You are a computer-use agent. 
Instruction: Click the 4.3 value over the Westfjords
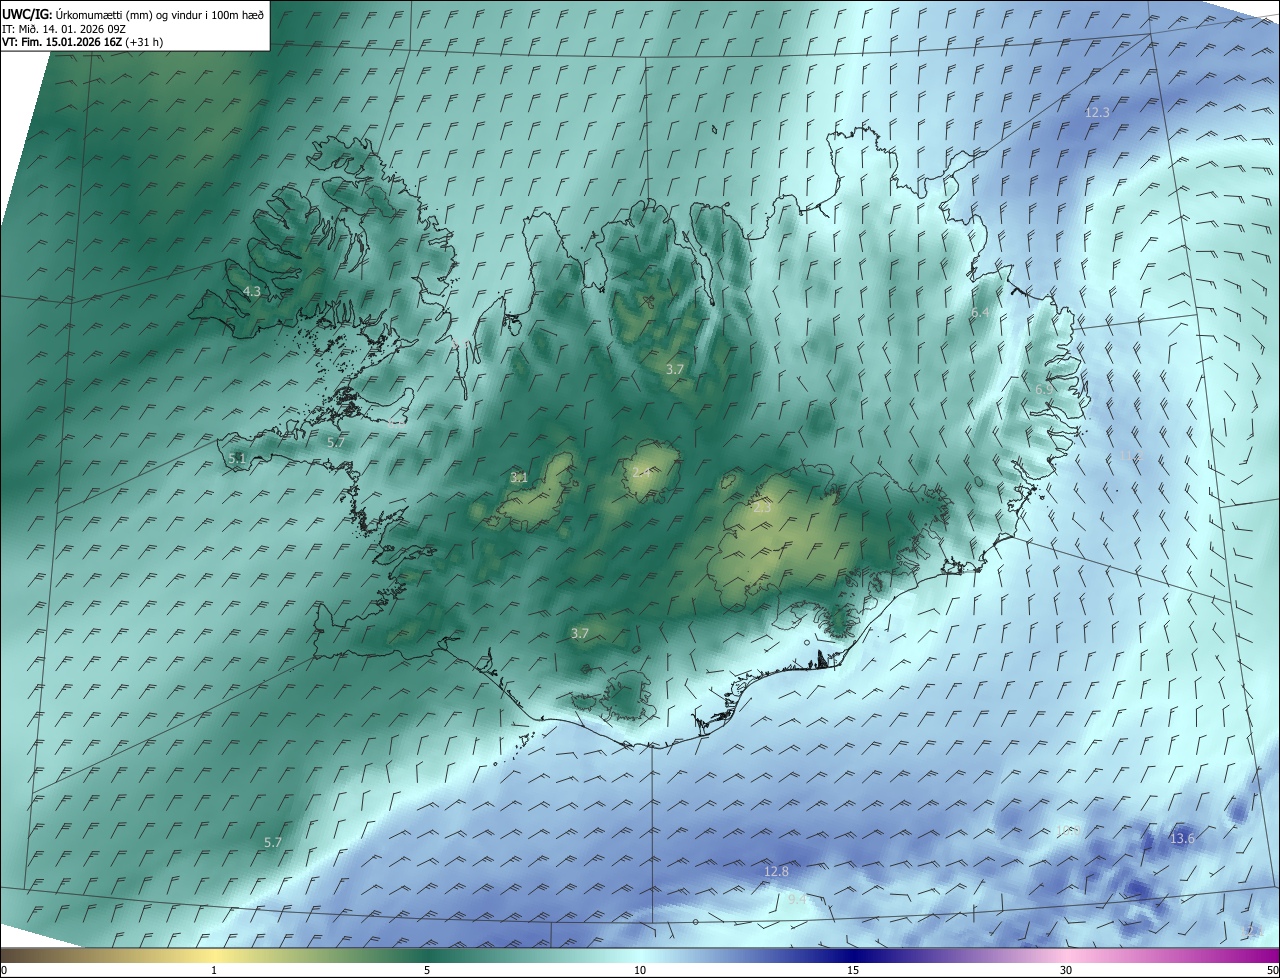pos(252,292)
